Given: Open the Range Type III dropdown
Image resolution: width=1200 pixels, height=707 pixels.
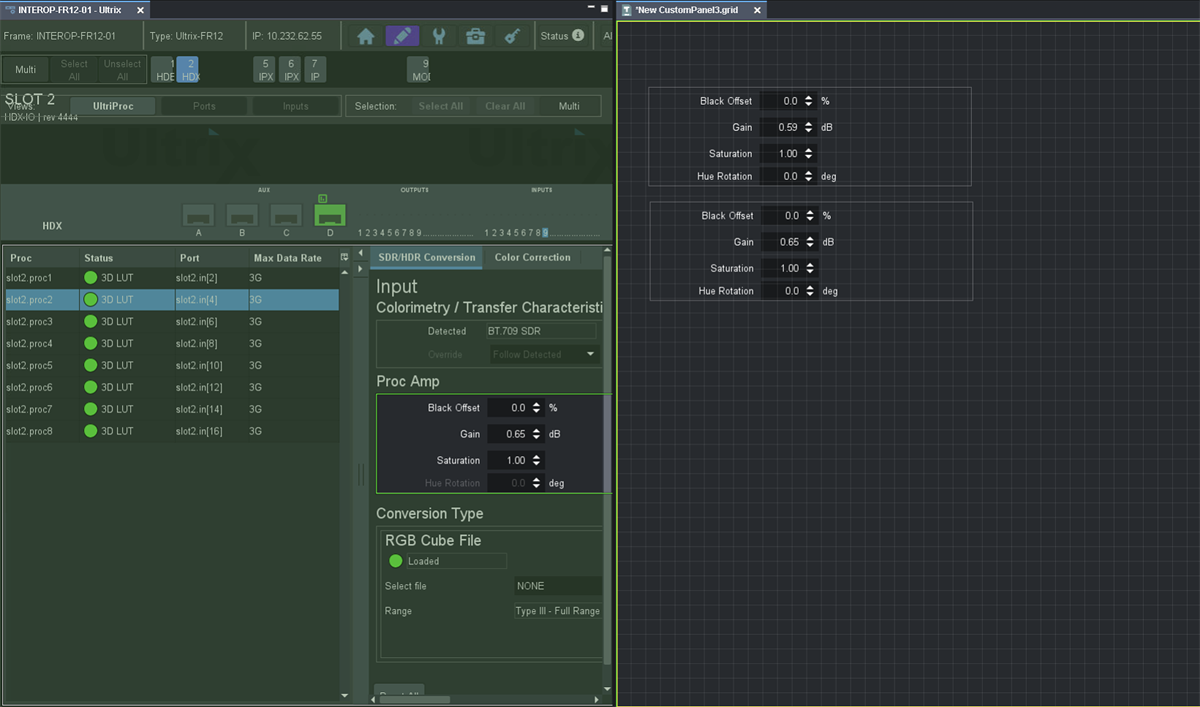Looking at the screenshot, I should tap(558, 611).
